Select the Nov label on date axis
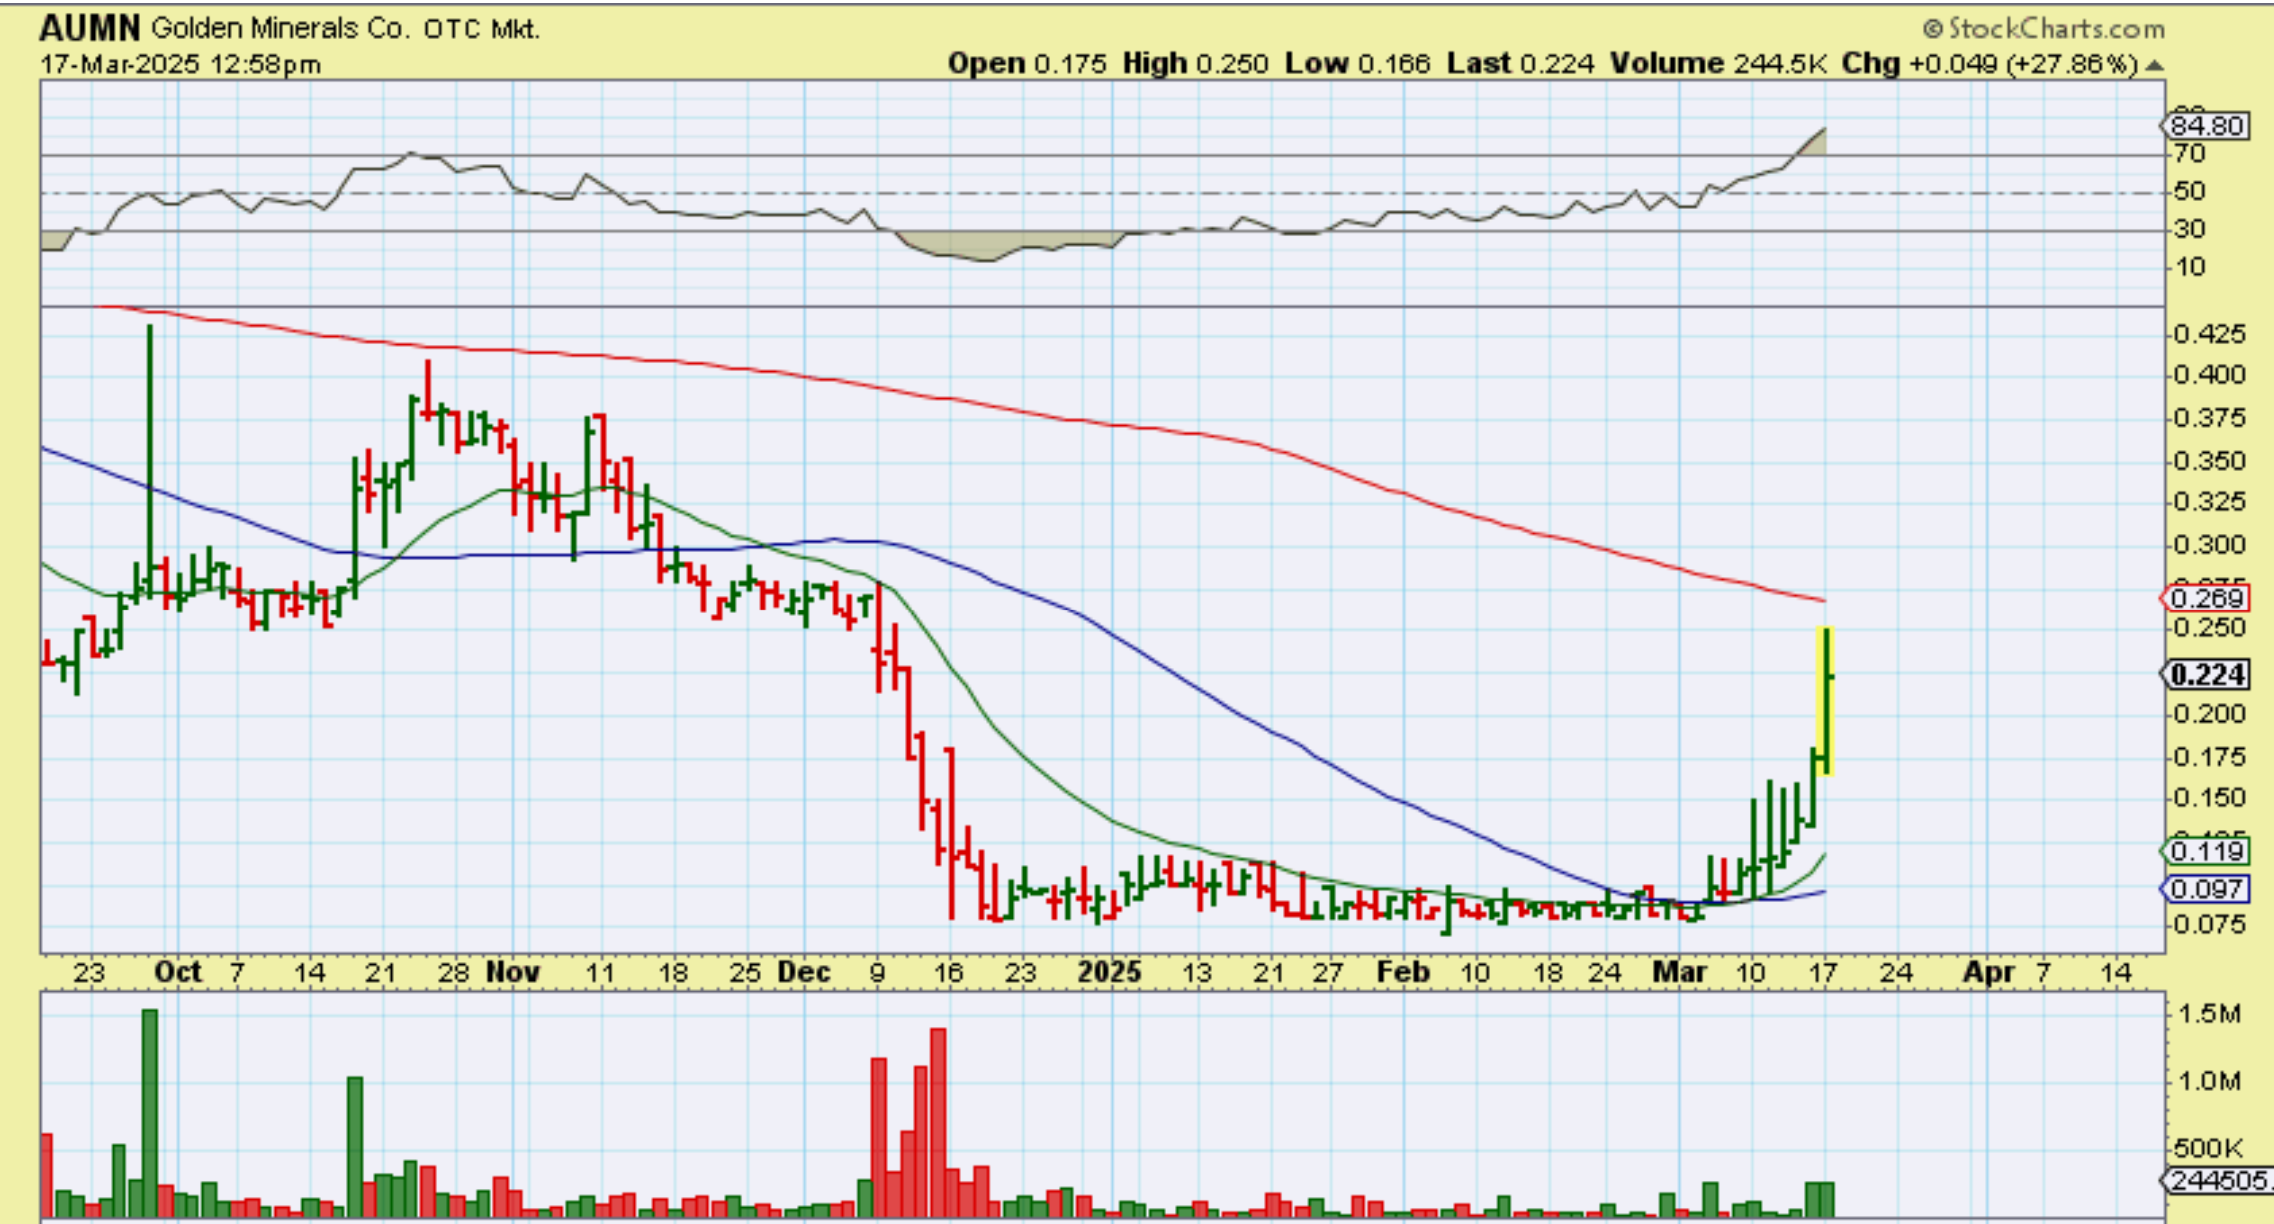 click(x=513, y=972)
